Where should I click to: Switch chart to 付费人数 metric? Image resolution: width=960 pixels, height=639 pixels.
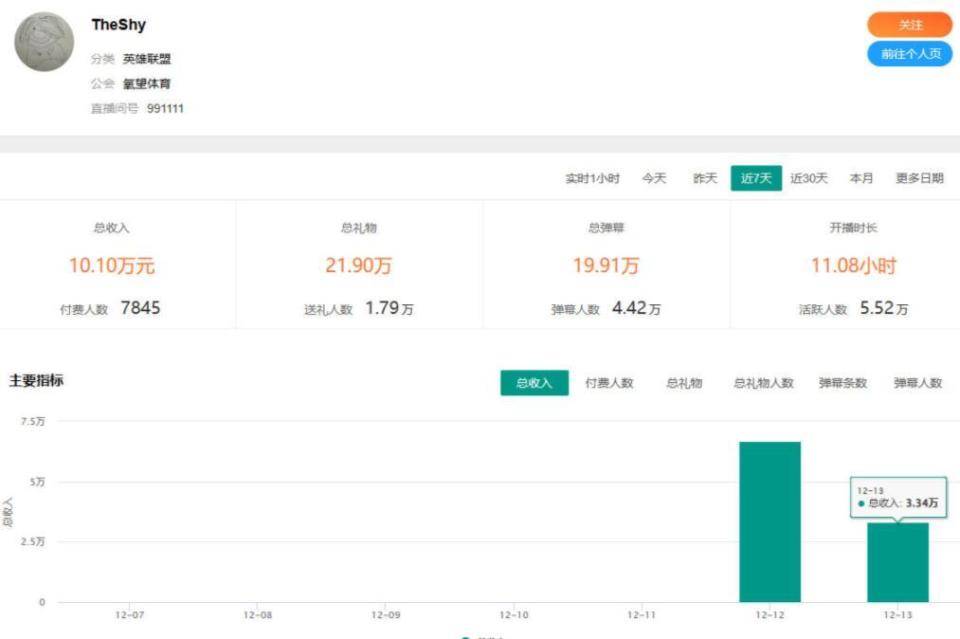tap(609, 383)
